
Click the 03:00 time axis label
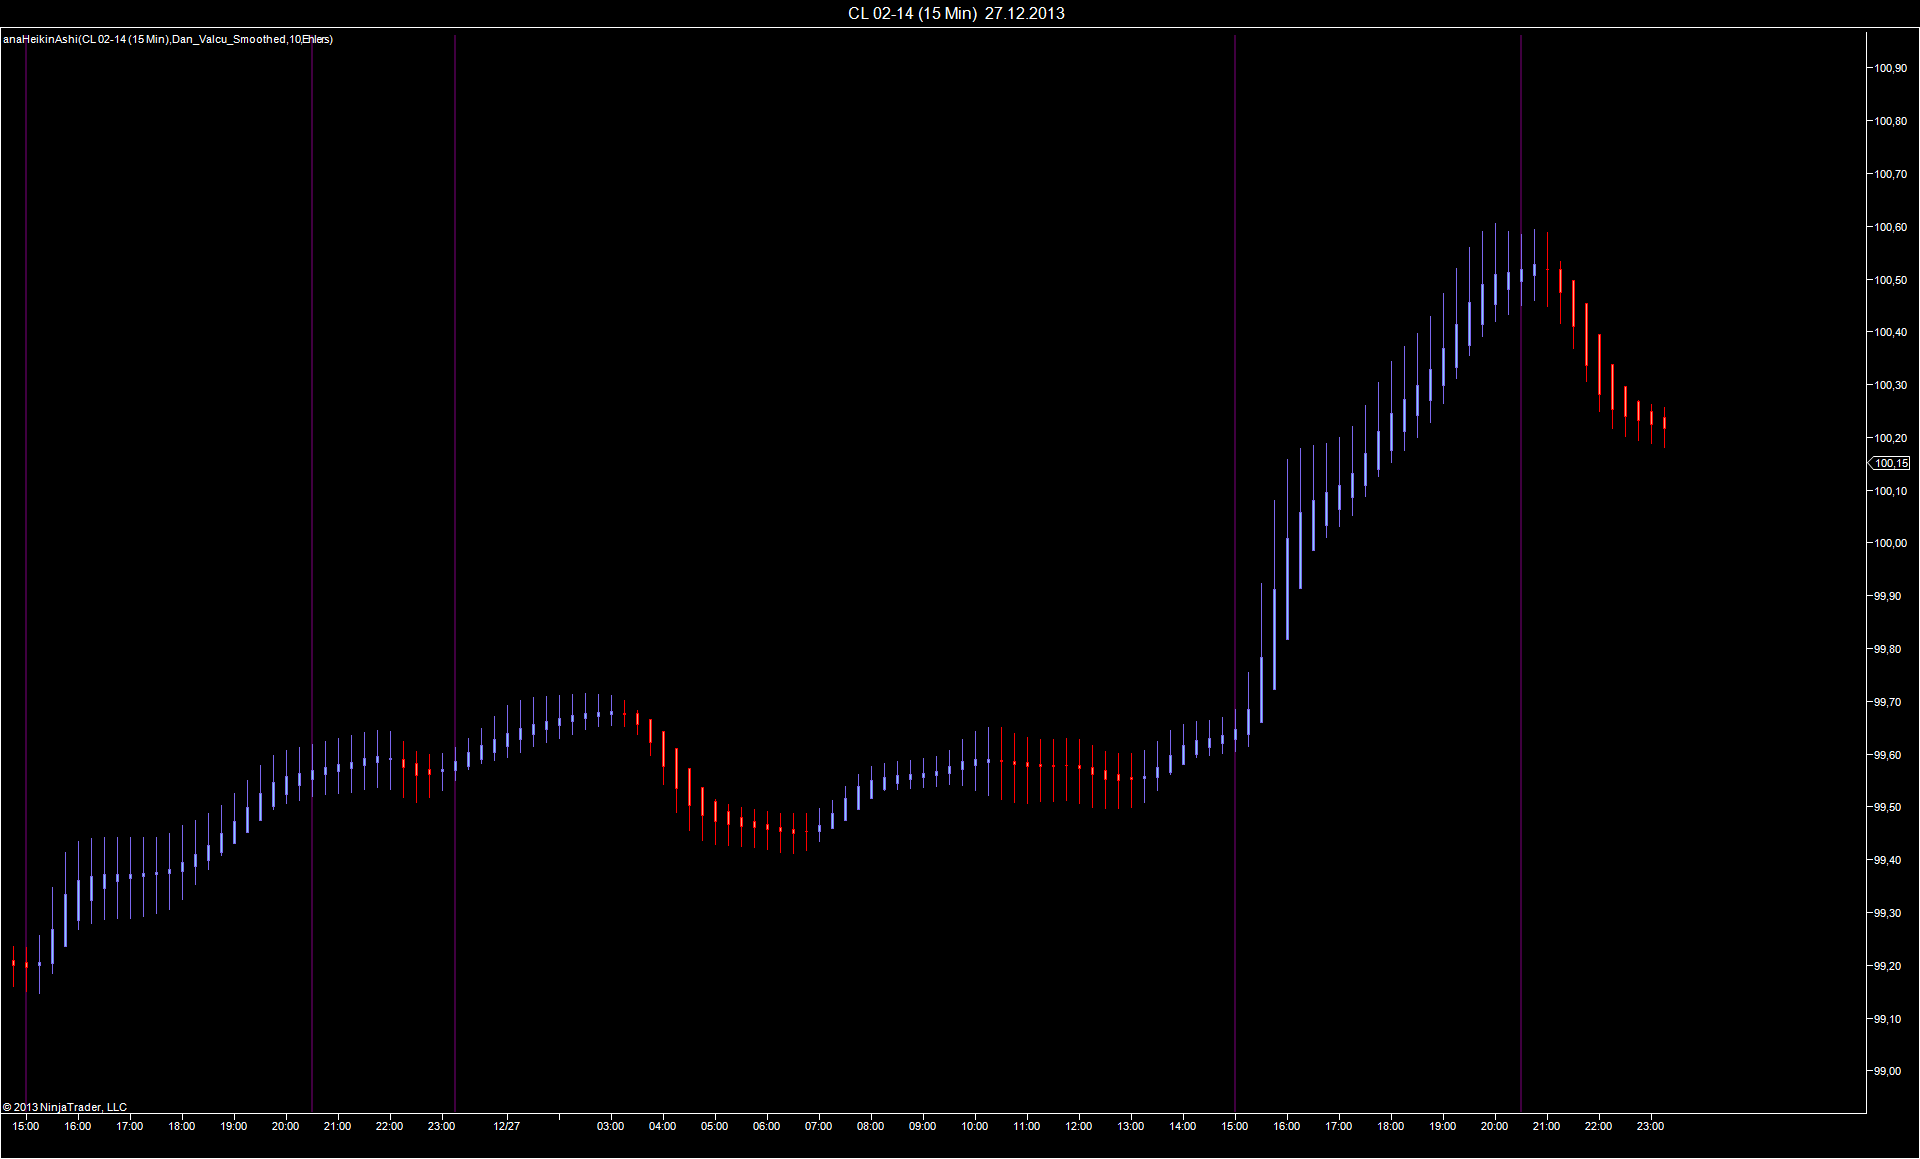click(x=610, y=1126)
